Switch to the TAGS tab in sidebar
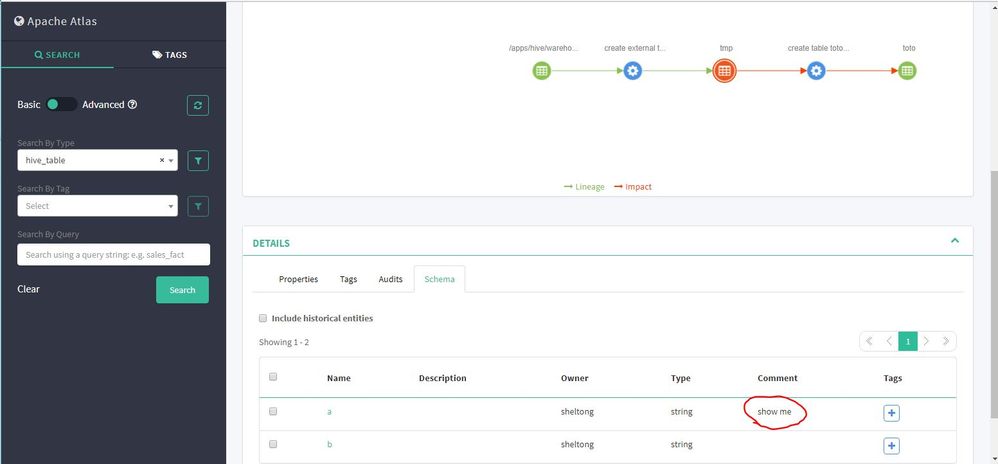The height and width of the screenshot is (464, 998). tap(169, 55)
